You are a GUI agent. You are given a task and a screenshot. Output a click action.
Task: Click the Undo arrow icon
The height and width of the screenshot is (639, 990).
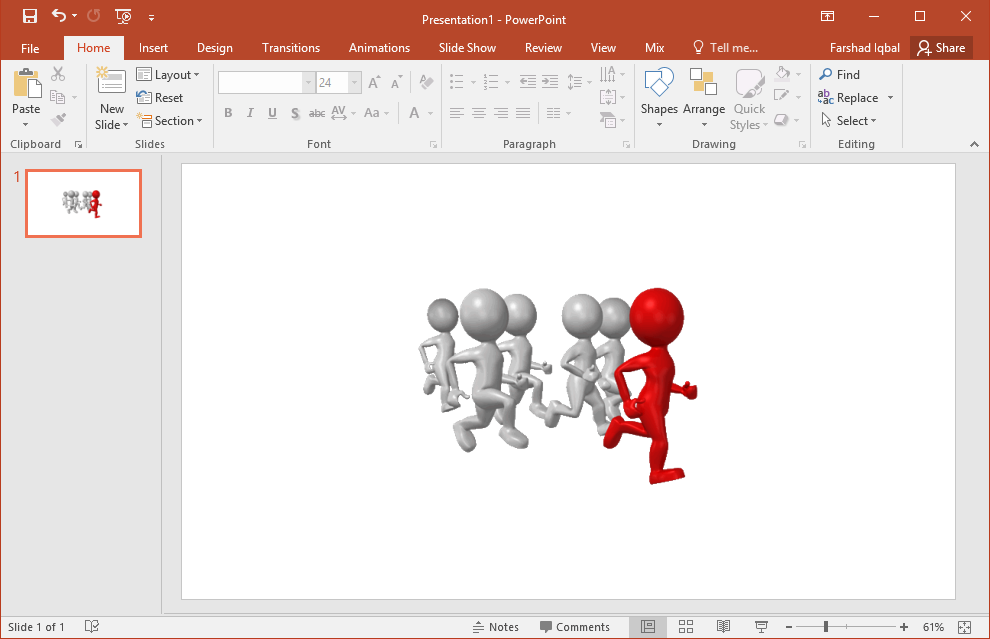[59, 16]
